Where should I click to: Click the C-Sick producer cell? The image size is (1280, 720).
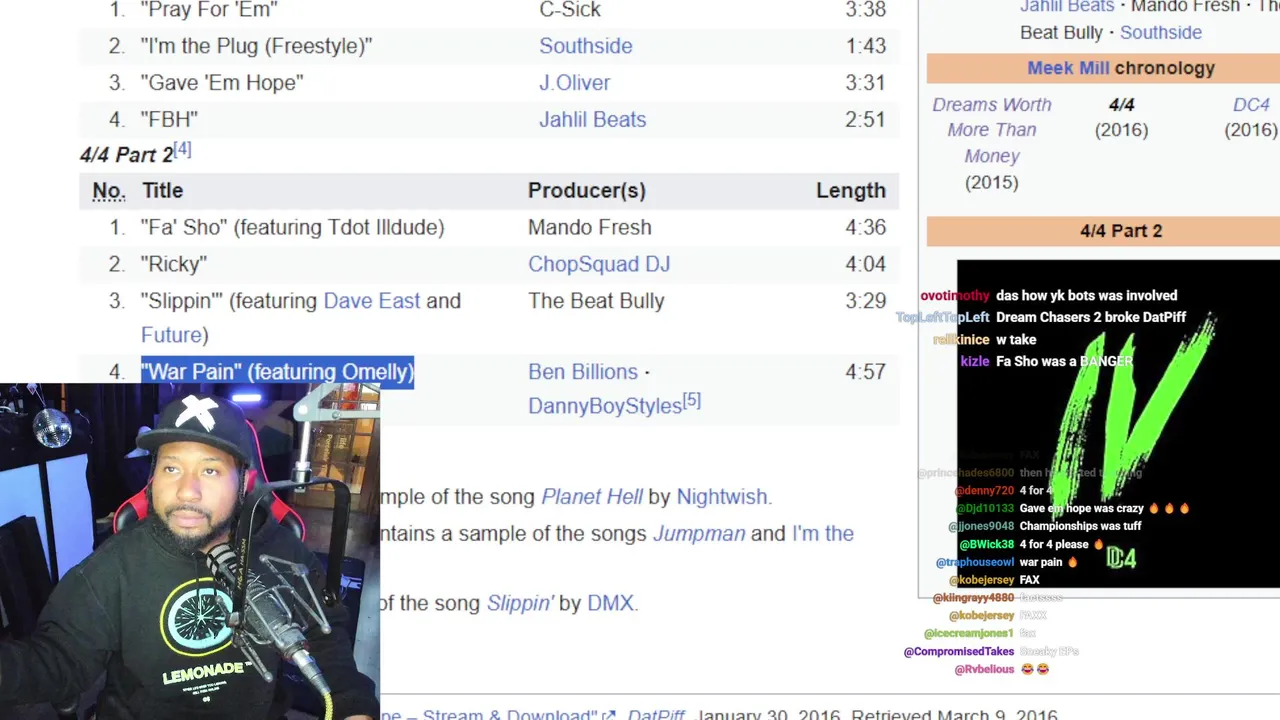click(570, 10)
